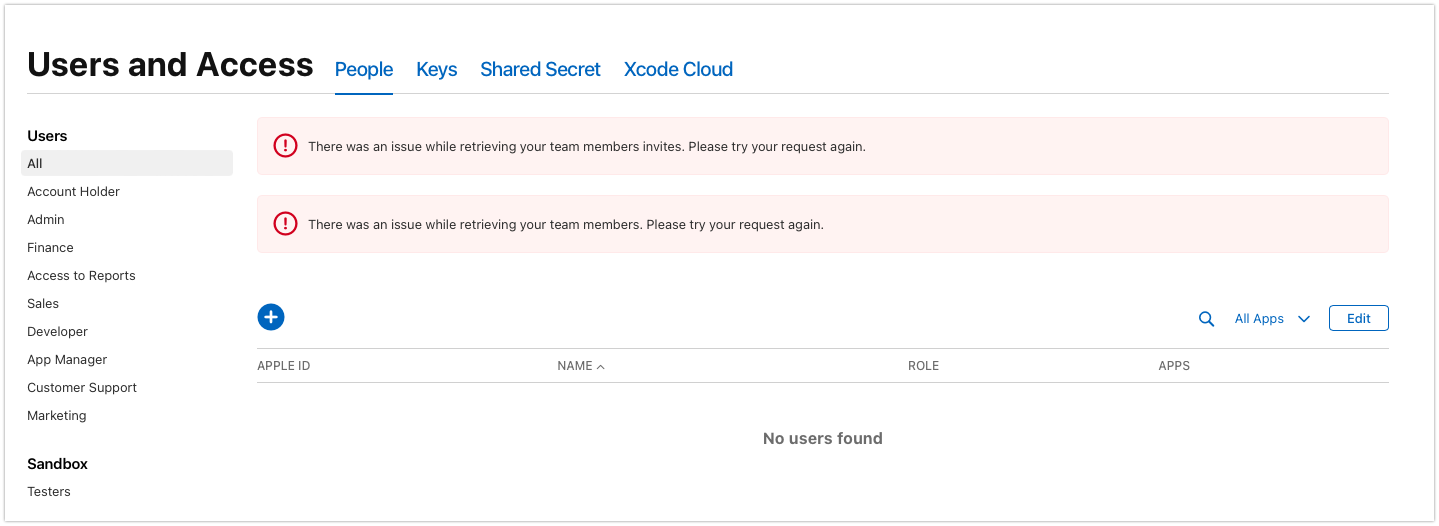Image resolution: width=1439 pixels, height=526 pixels.
Task: Click the blue plus add user icon
Action: (x=271, y=317)
